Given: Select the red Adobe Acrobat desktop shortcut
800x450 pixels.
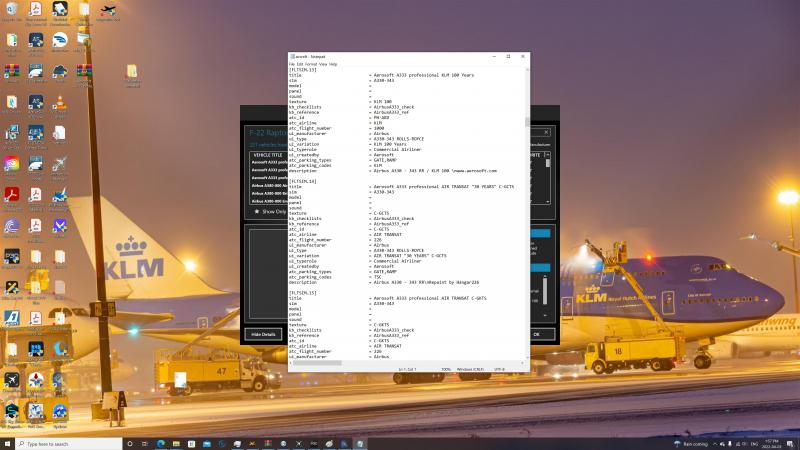Looking at the screenshot, I should click(x=12, y=196).
